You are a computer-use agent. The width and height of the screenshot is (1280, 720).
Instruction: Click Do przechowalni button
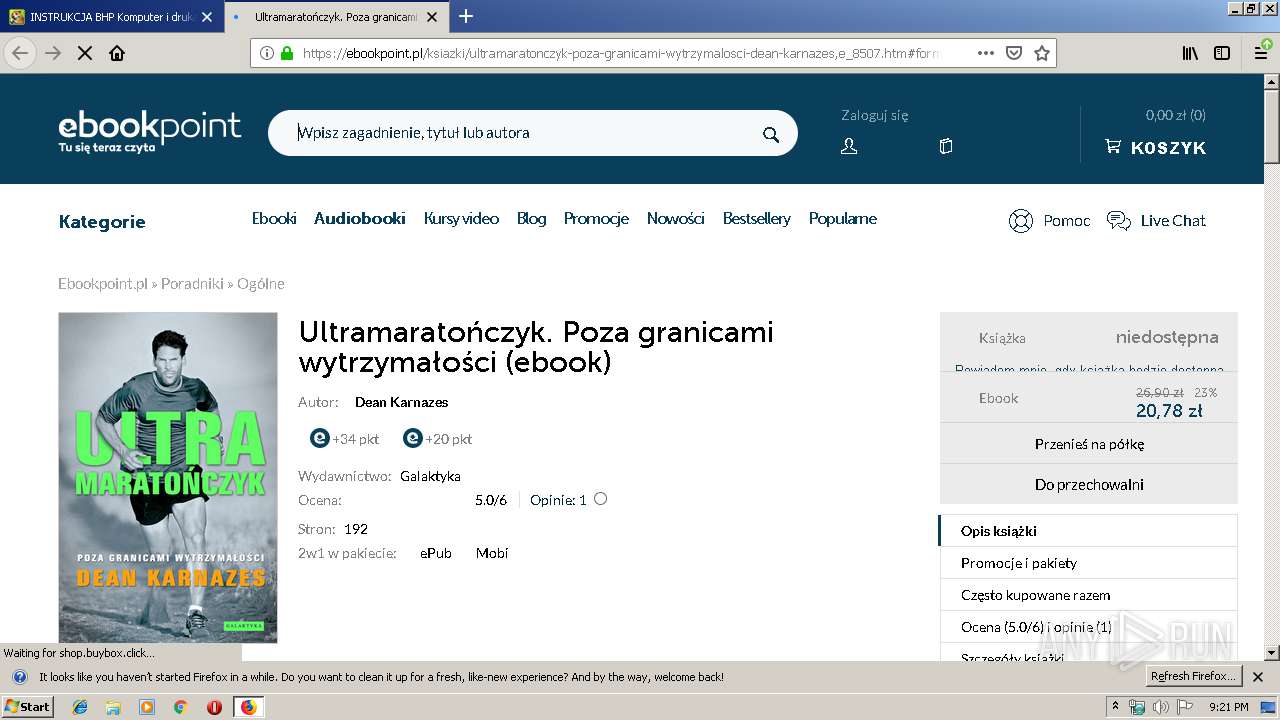[1089, 484]
